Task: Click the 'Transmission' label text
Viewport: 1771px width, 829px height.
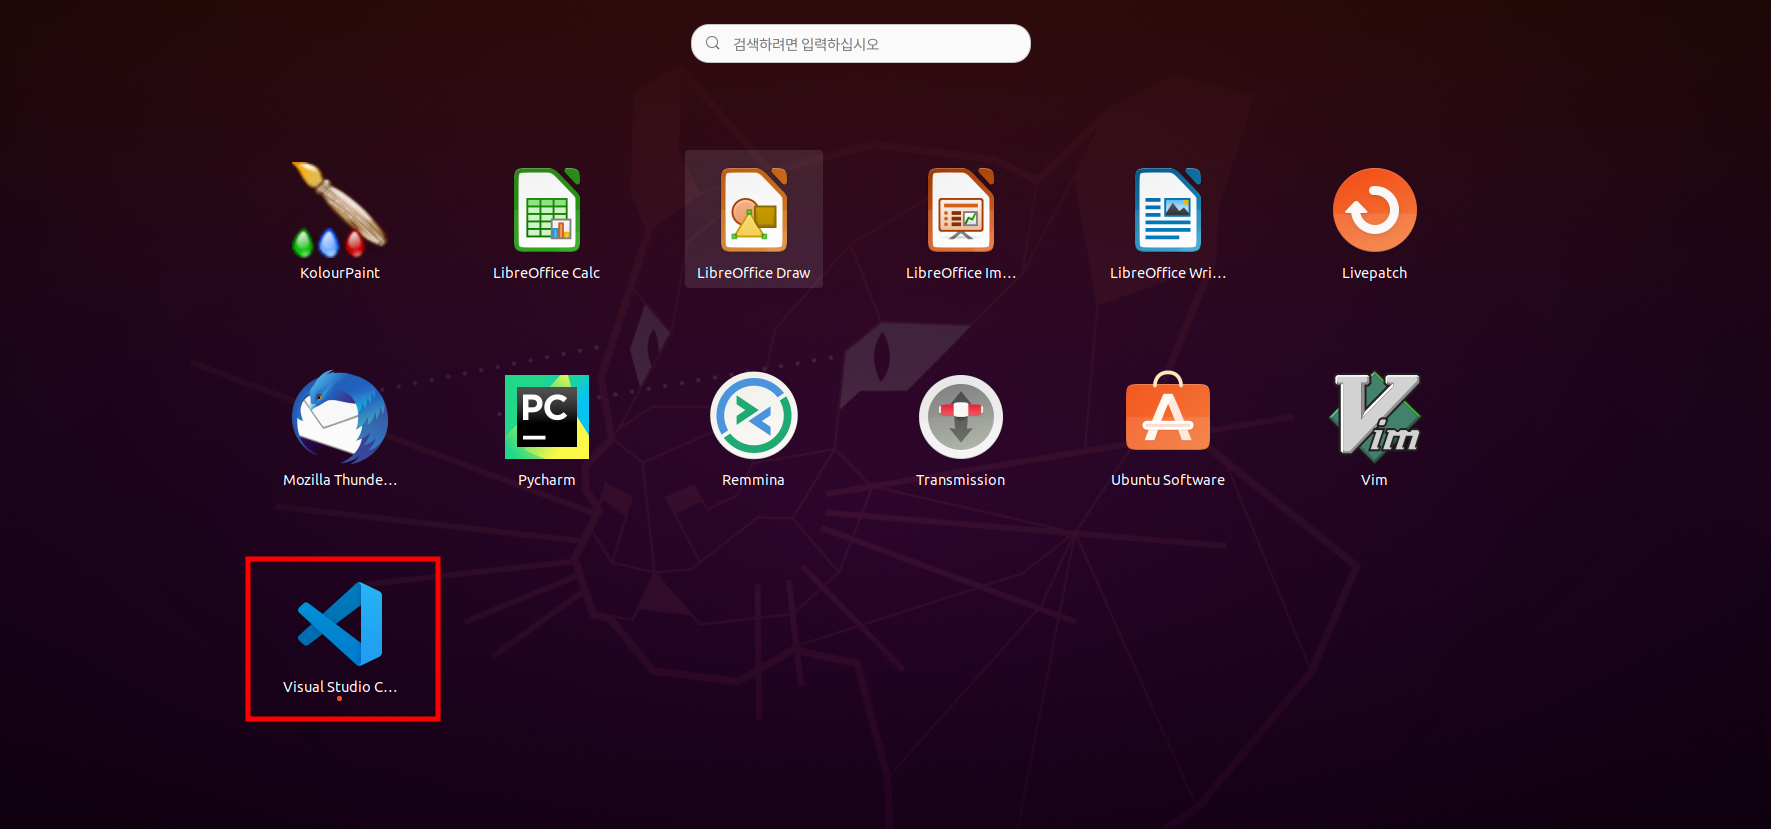Action: (x=961, y=480)
